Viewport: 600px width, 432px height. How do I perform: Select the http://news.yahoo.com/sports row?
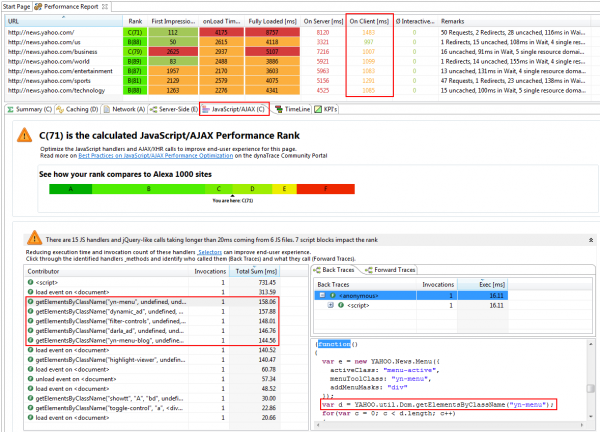point(298,81)
